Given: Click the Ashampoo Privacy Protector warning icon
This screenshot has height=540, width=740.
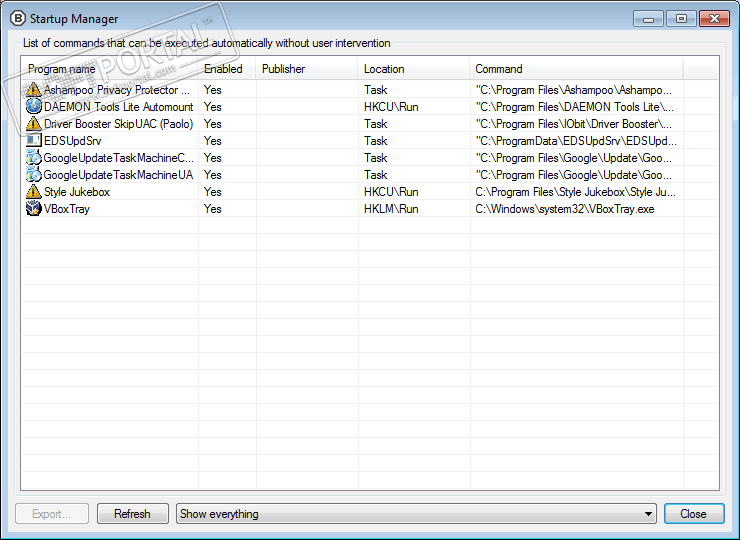Looking at the screenshot, I should 34,89.
